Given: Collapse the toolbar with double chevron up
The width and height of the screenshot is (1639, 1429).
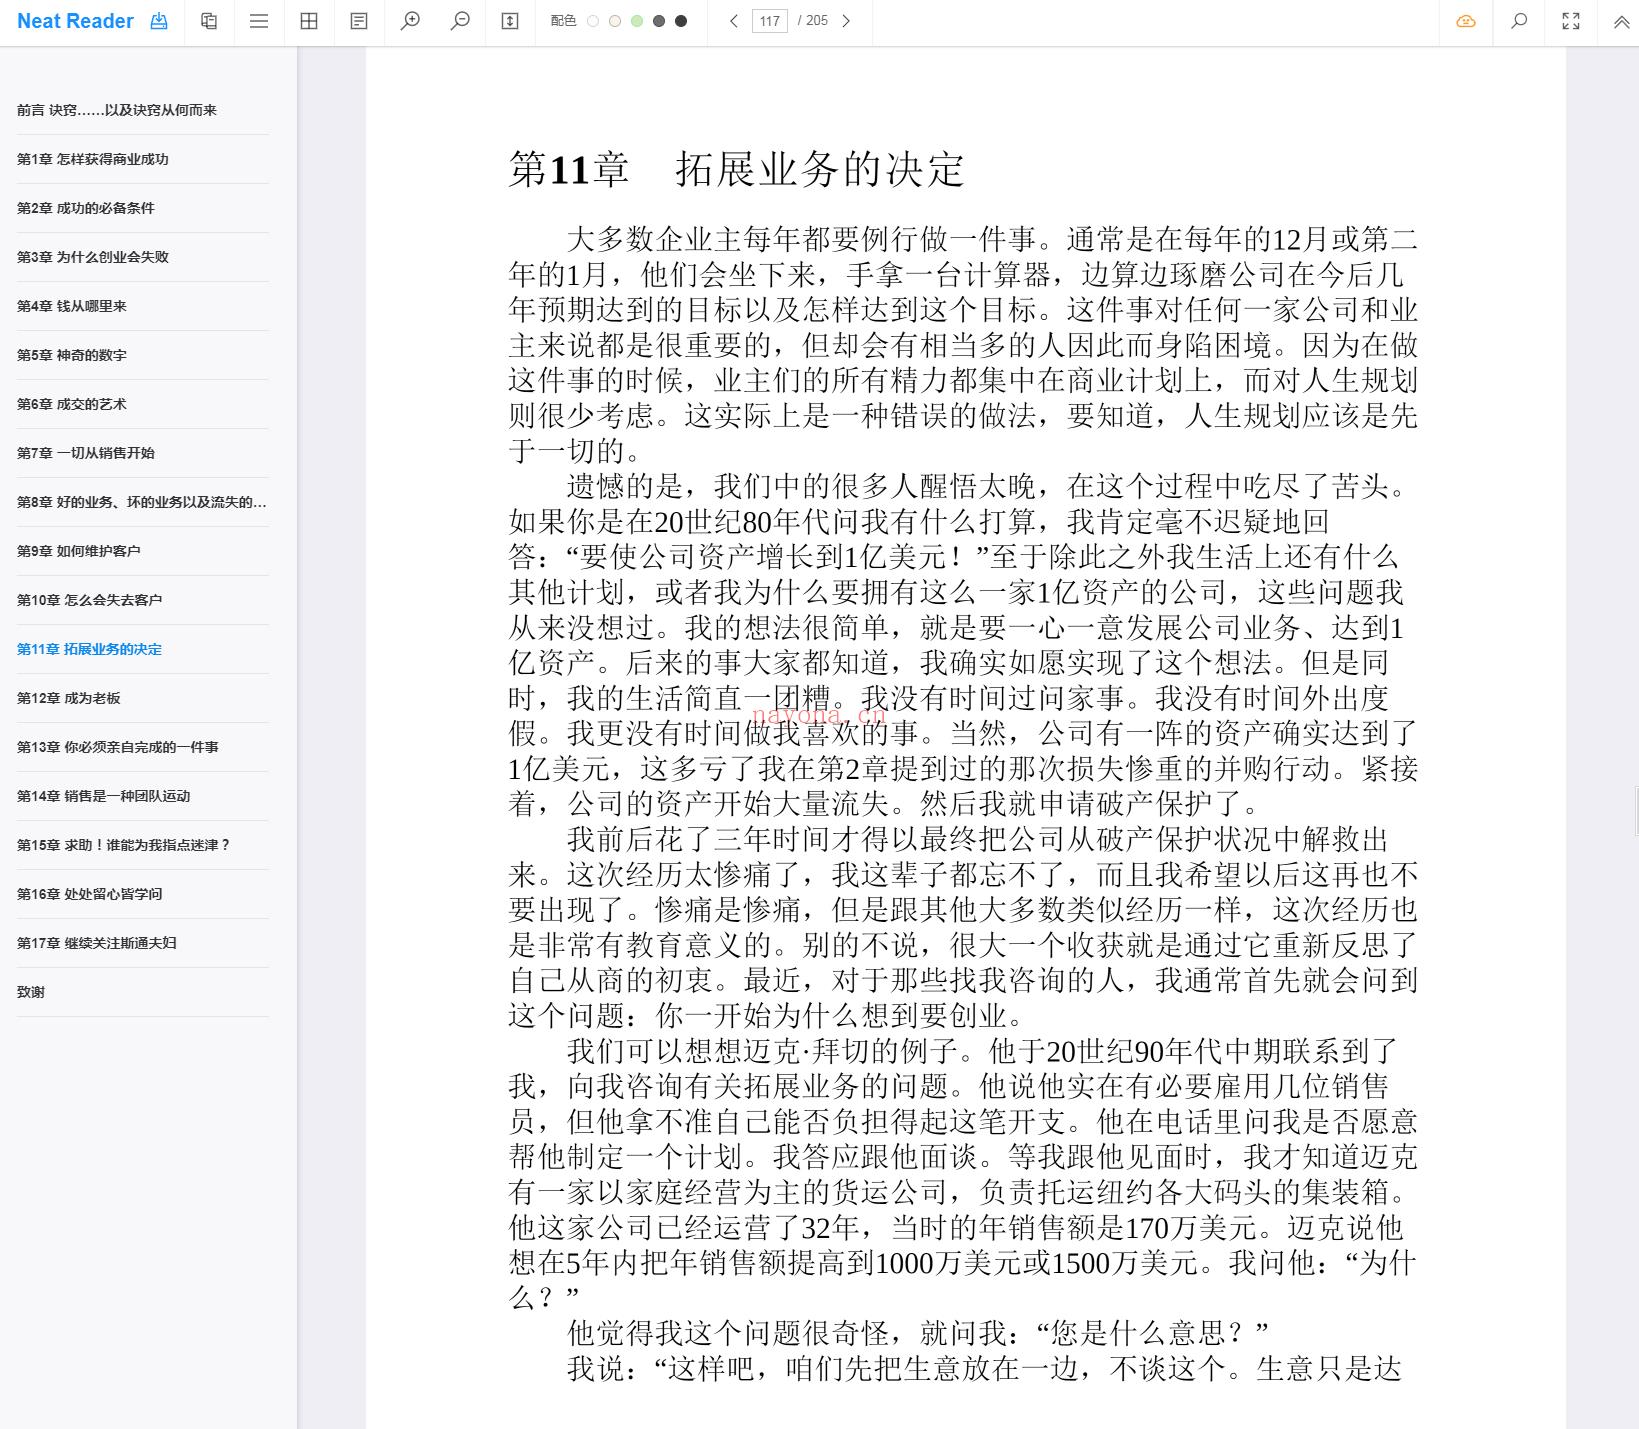Looking at the screenshot, I should 1621,21.
